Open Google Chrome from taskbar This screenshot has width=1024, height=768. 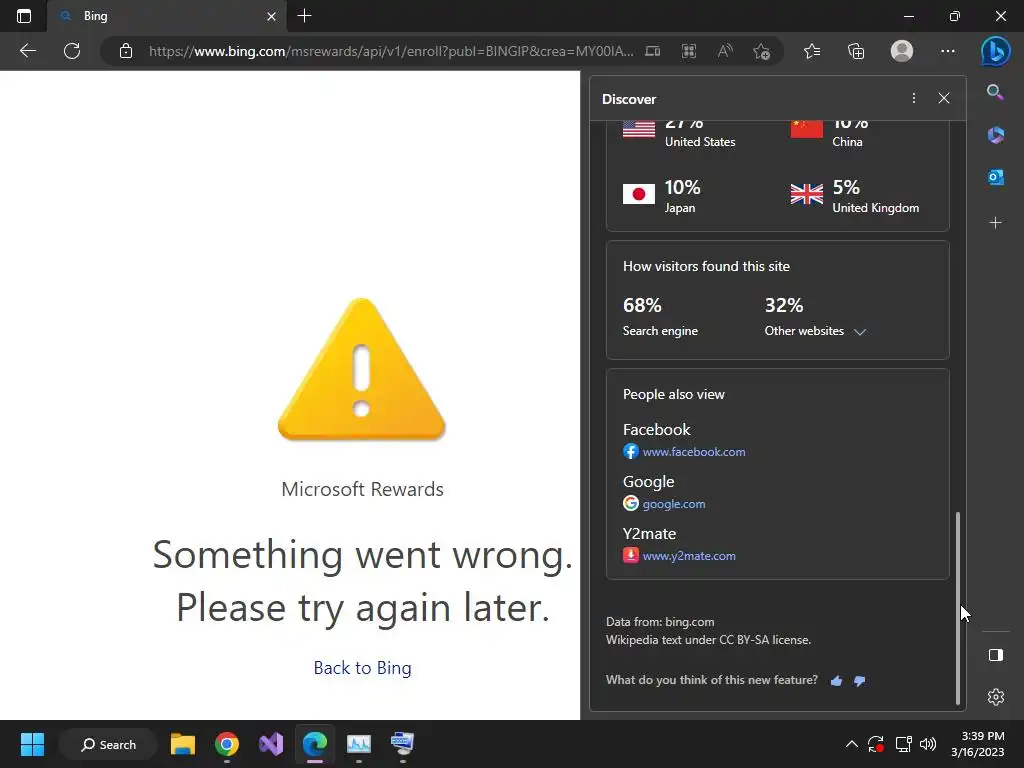pyautogui.click(x=227, y=744)
